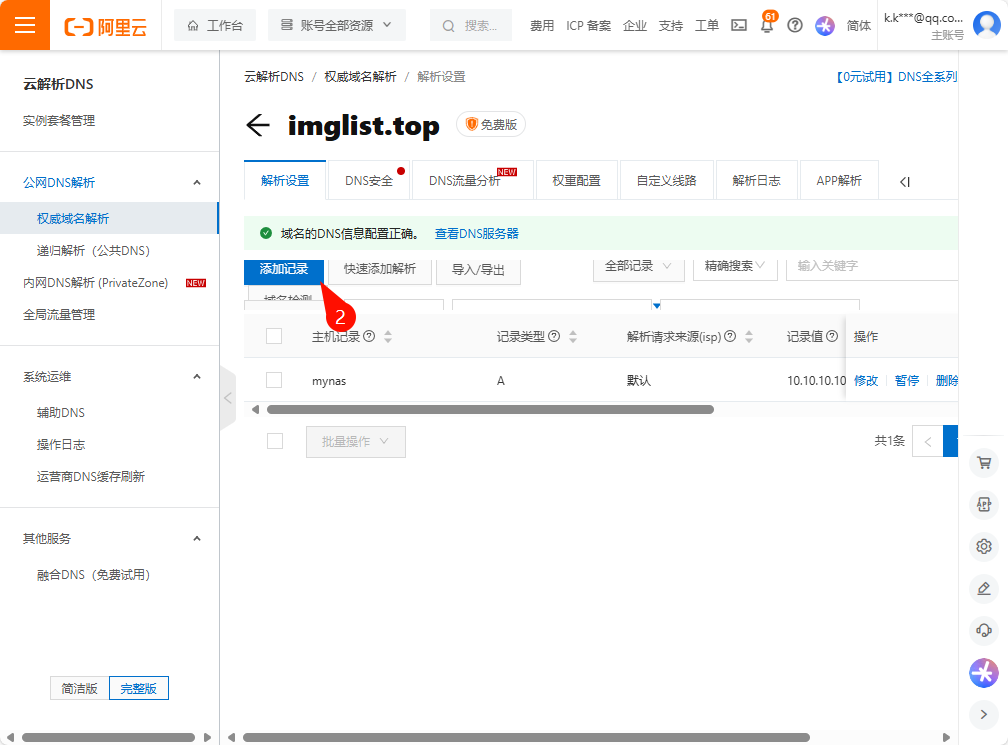Sort by 解析请求来源 column arrows
1008x745 pixels.
(x=749, y=336)
